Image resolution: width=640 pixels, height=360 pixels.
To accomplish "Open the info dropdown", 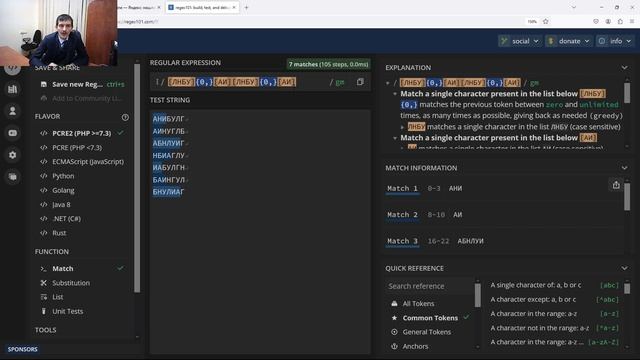I will point(615,41).
